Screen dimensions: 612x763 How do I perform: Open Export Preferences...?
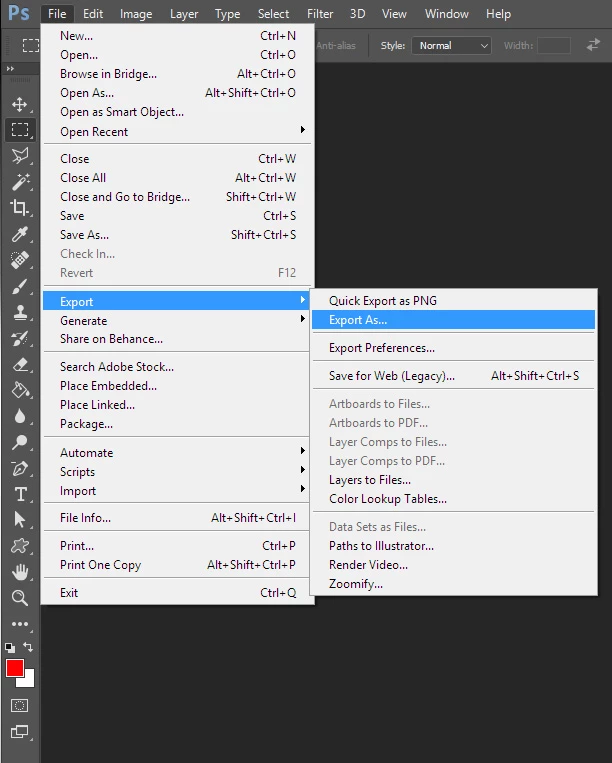453,347
